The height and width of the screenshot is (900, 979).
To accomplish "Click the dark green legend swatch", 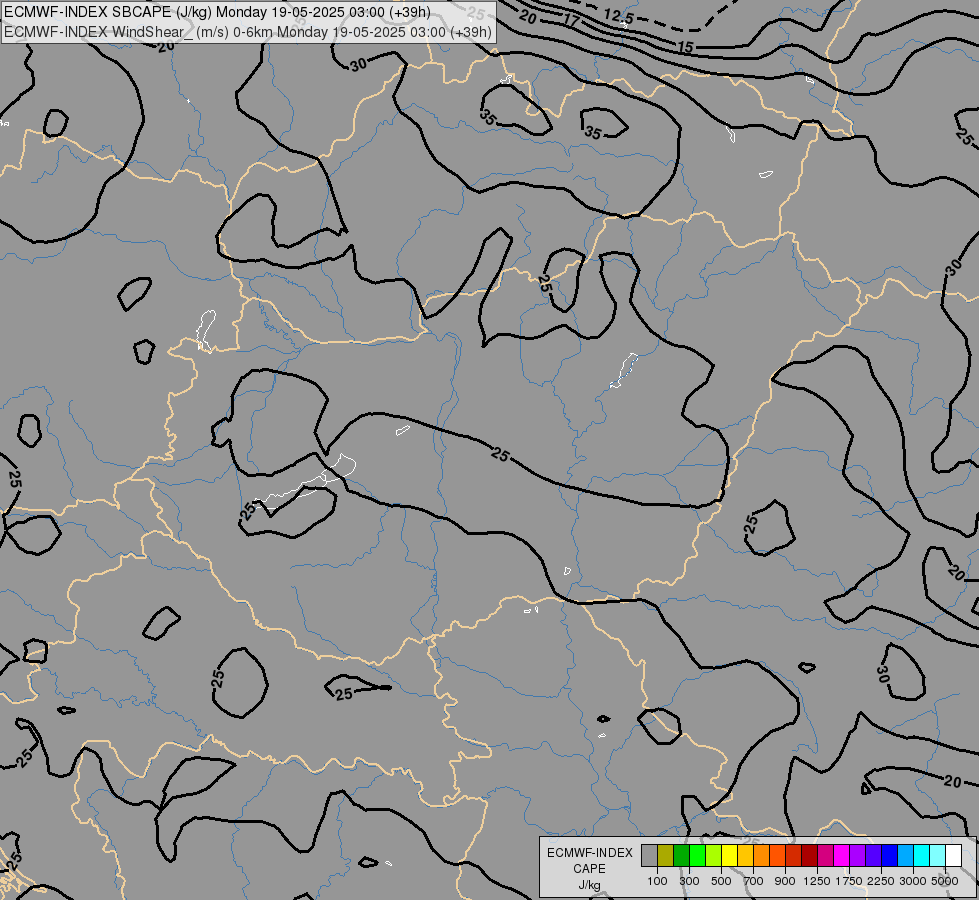I will click(x=682, y=856).
